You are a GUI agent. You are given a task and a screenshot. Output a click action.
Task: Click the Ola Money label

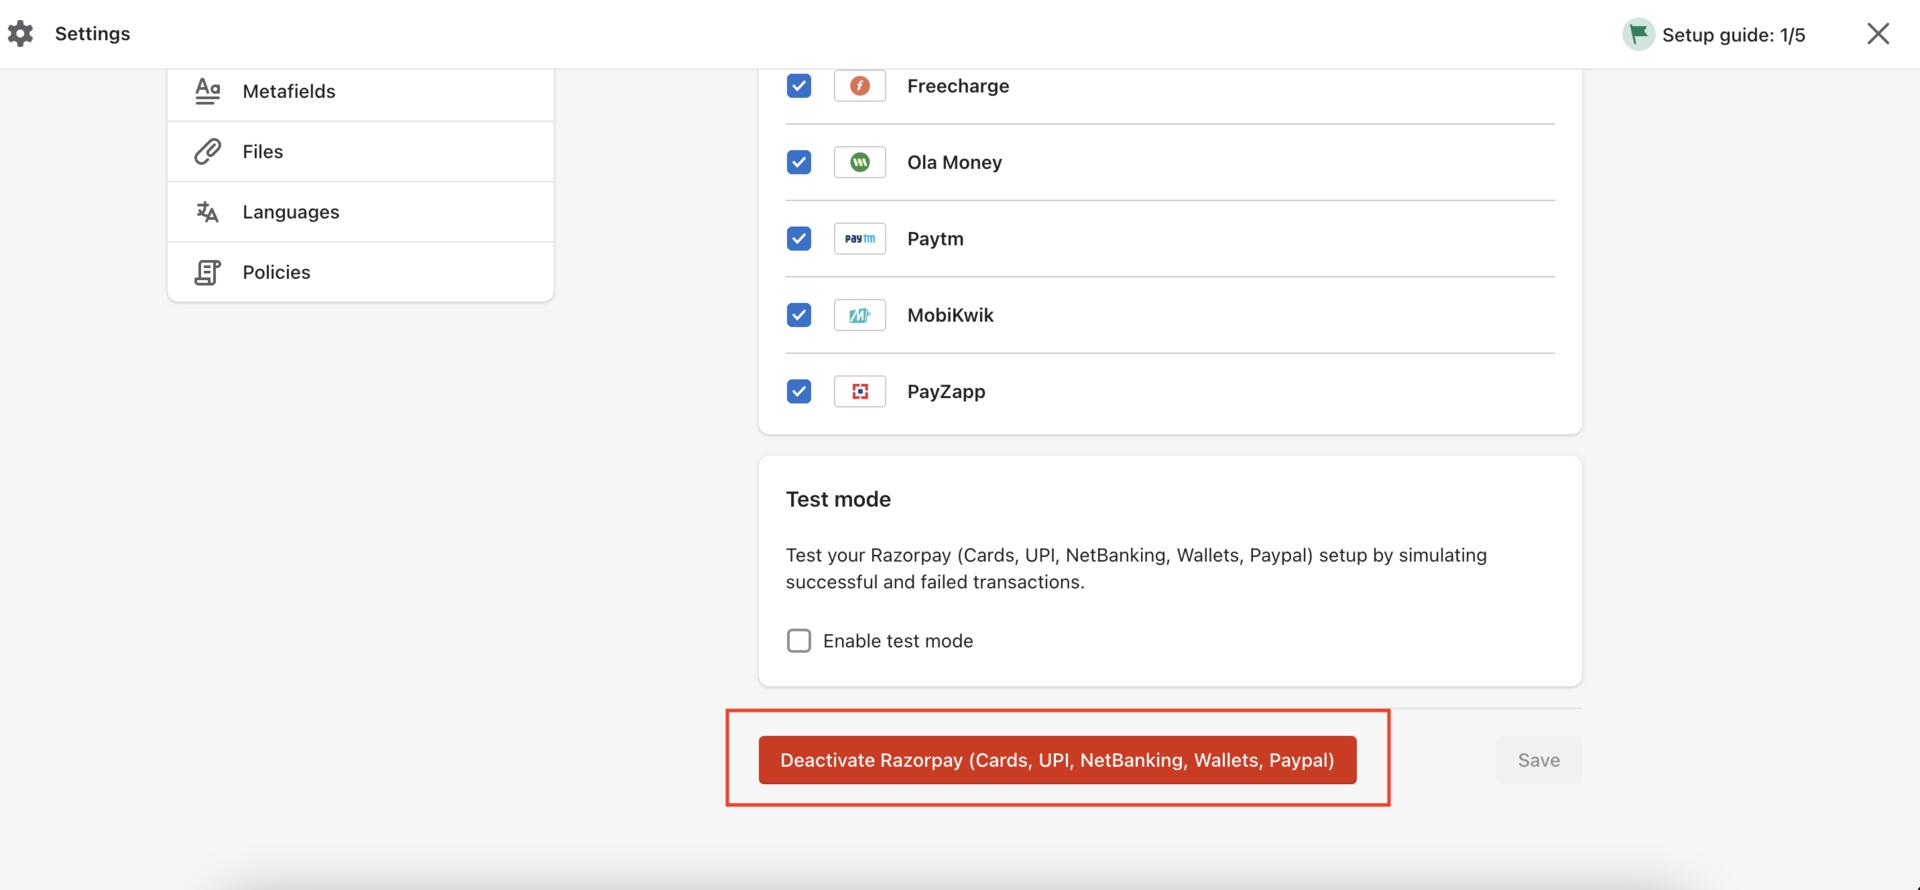click(954, 162)
